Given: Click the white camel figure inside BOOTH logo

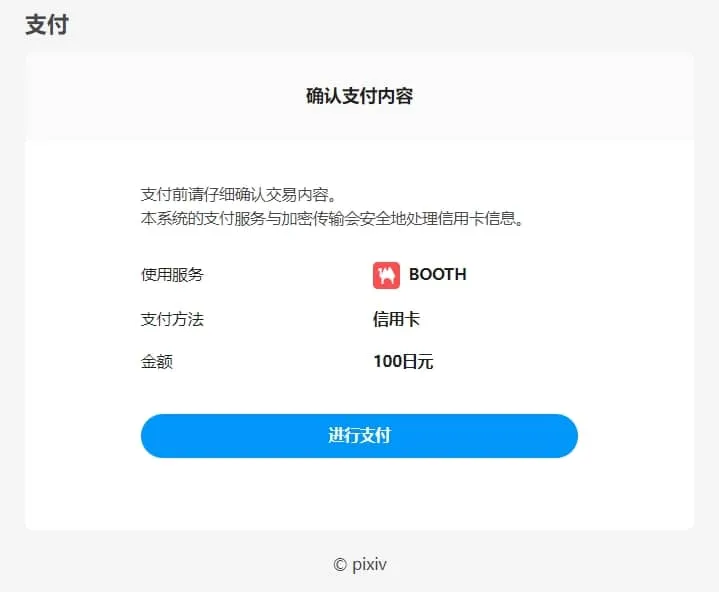Looking at the screenshot, I should pos(386,275).
